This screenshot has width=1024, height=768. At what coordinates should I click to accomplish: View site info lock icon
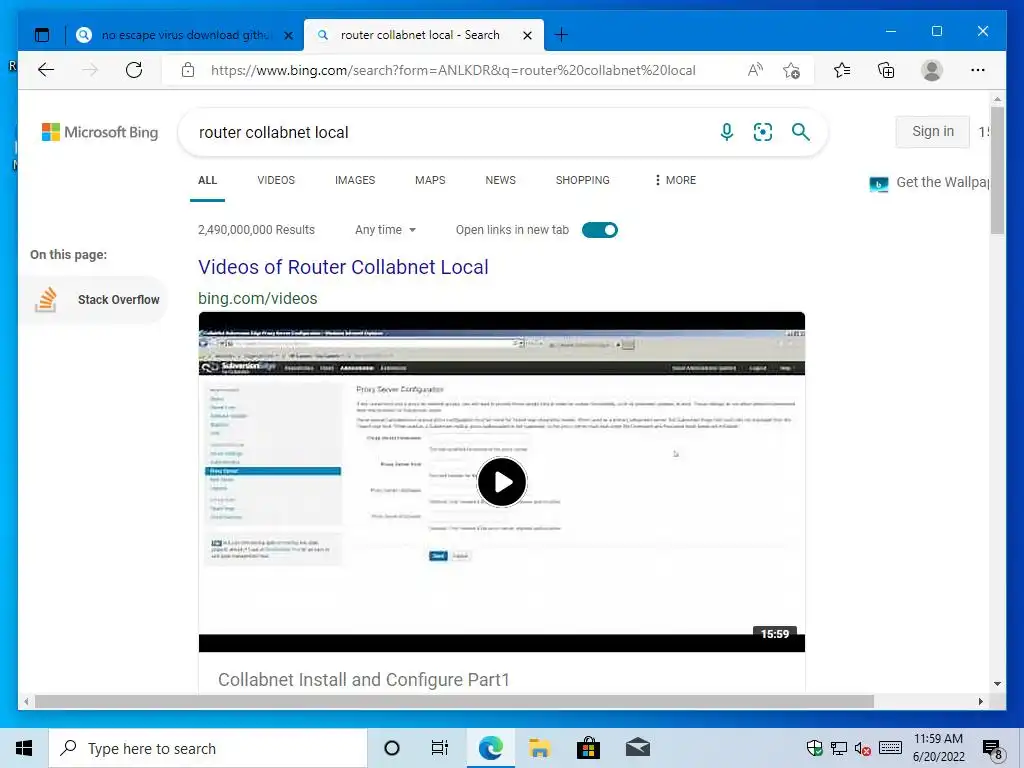tap(188, 70)
